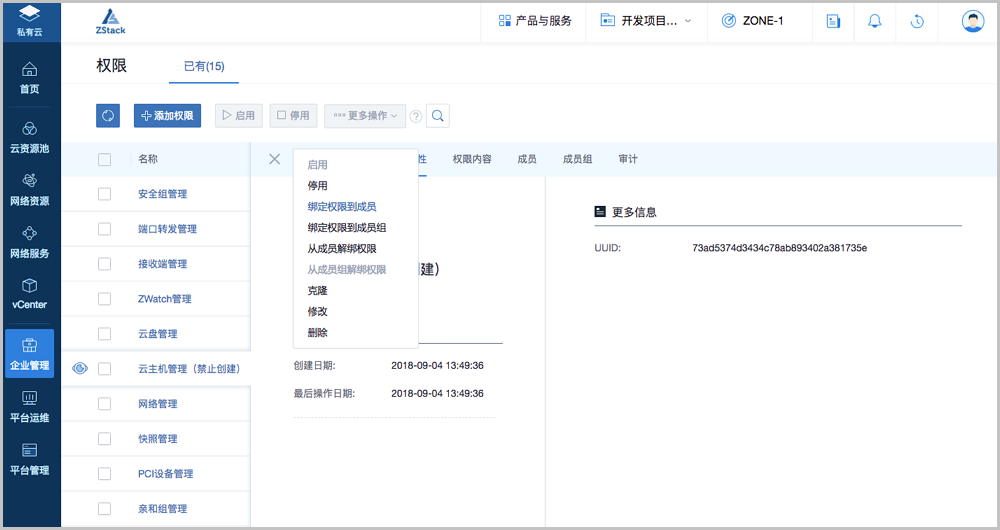Tick the checkbox for ZWatch管理
This screenshot has width=1000, height=530.
(105, 299)
